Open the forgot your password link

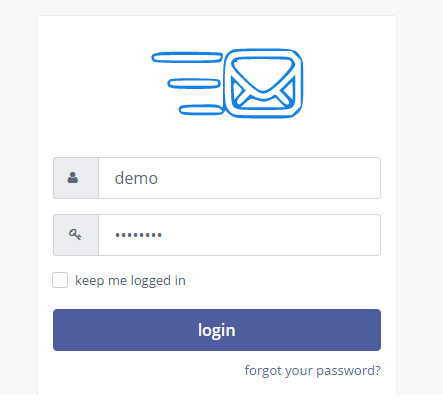click(312, 371)
